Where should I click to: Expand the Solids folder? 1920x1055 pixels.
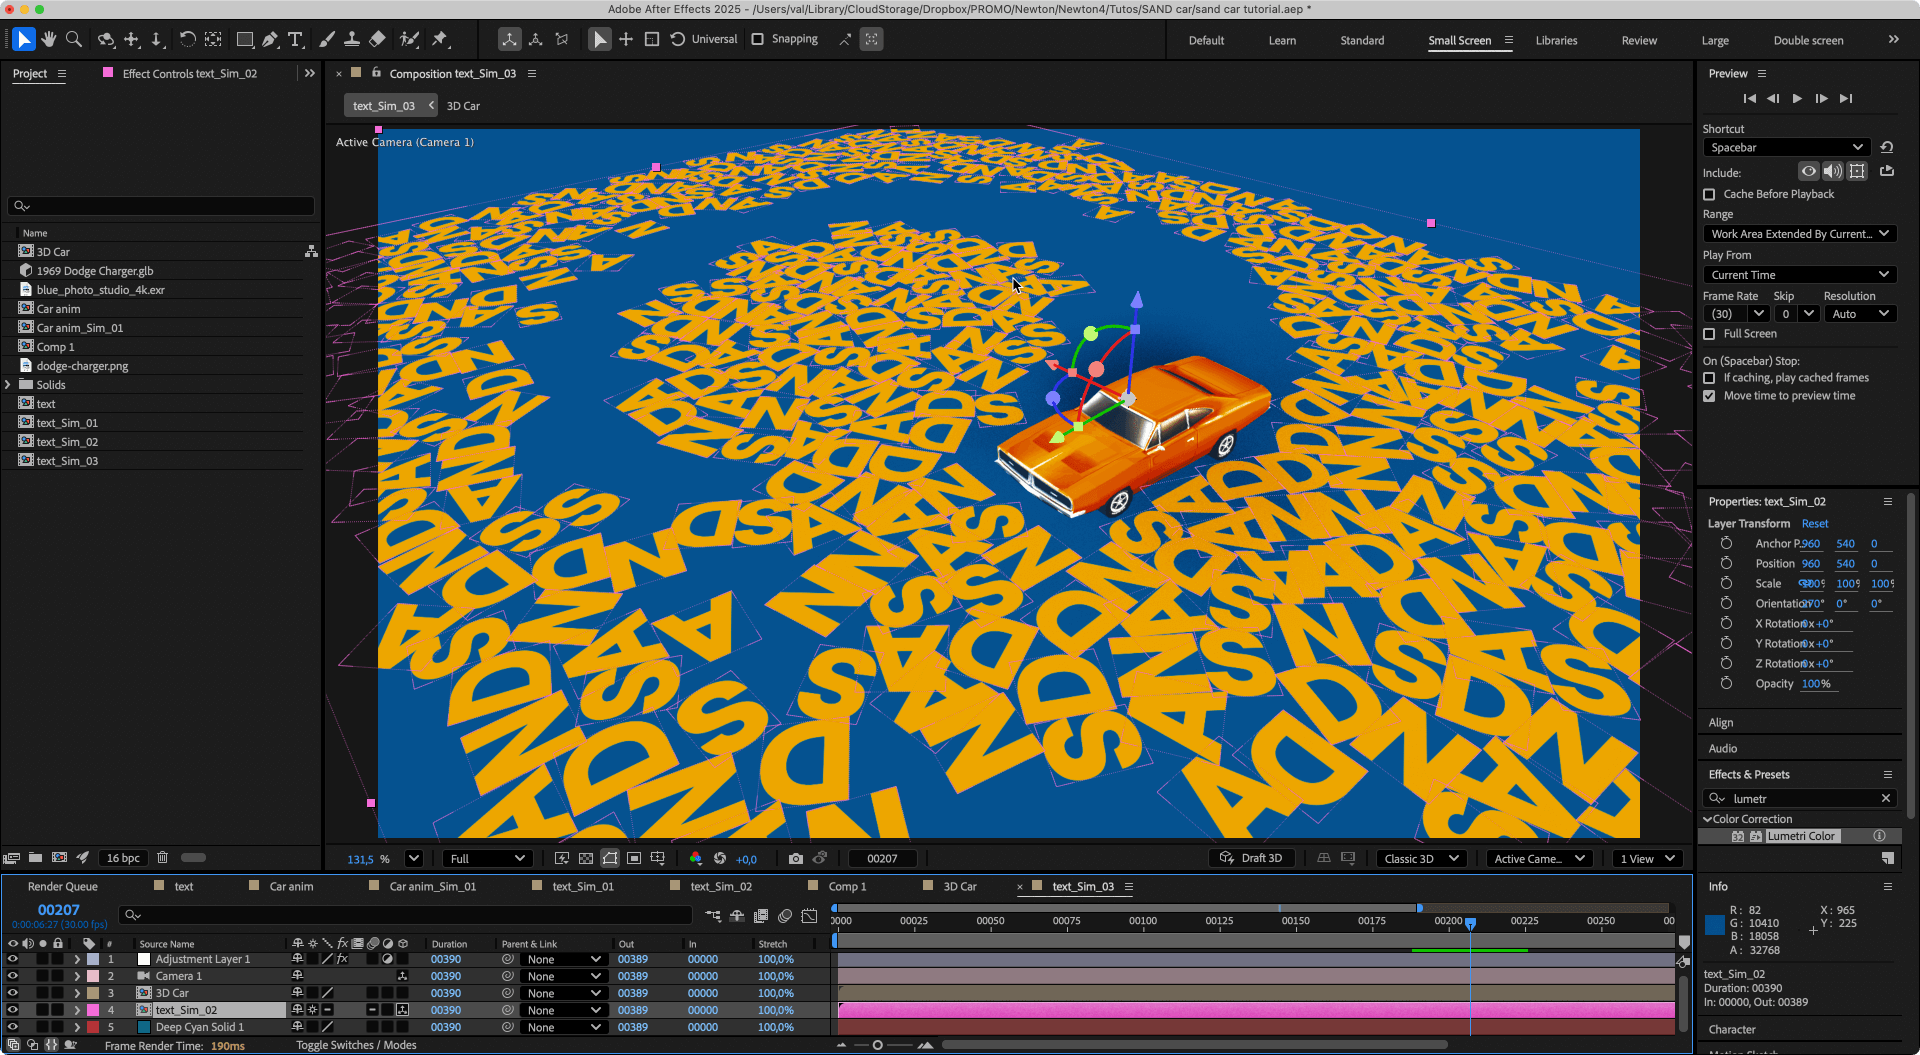(8, 385)
